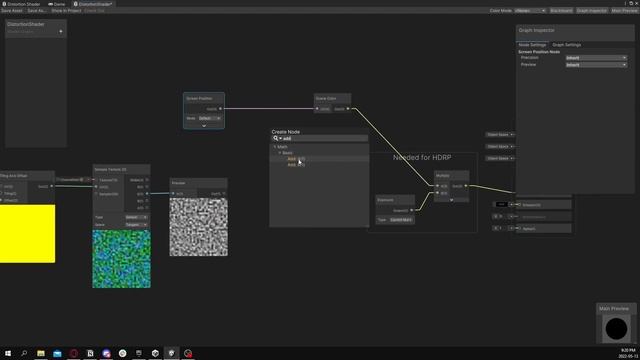Screen dimensions: 640x360
Task: Collapse the Screen Position node preview chevron
Action: 204,126
